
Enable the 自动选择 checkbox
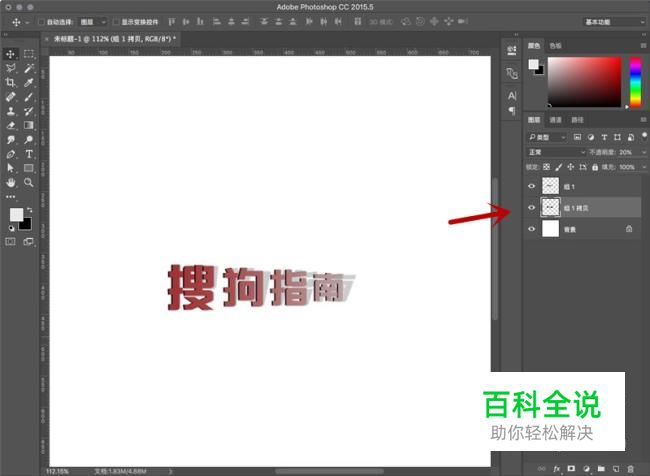(41, 22)
